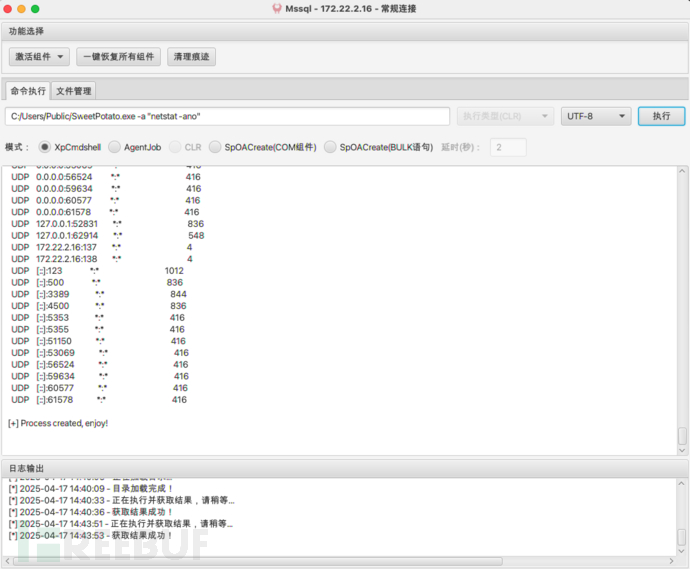Click the command output vertical scrollbar
Image resolution: width=690 pixels, height=569 pixels.
(682, 436)
